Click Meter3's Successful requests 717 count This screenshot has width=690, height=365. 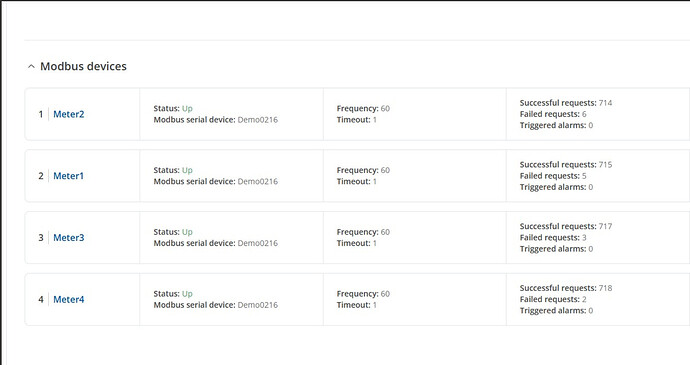point(605,226)
